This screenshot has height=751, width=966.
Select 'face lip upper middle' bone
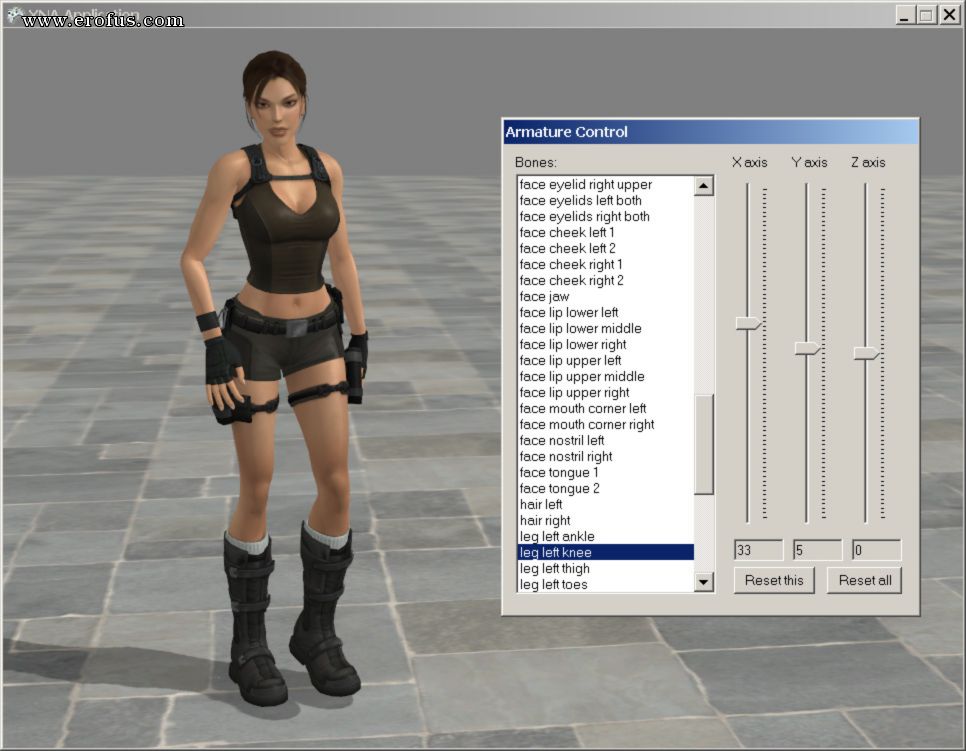coord(606,376)
